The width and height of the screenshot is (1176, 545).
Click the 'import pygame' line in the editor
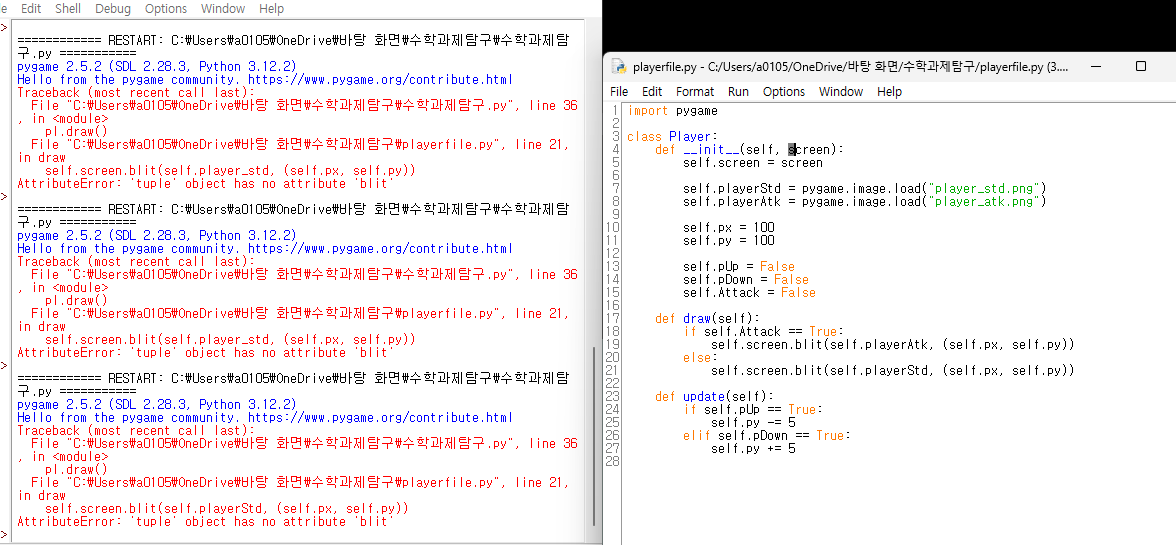pyautogui.click(x=672, y=111)
